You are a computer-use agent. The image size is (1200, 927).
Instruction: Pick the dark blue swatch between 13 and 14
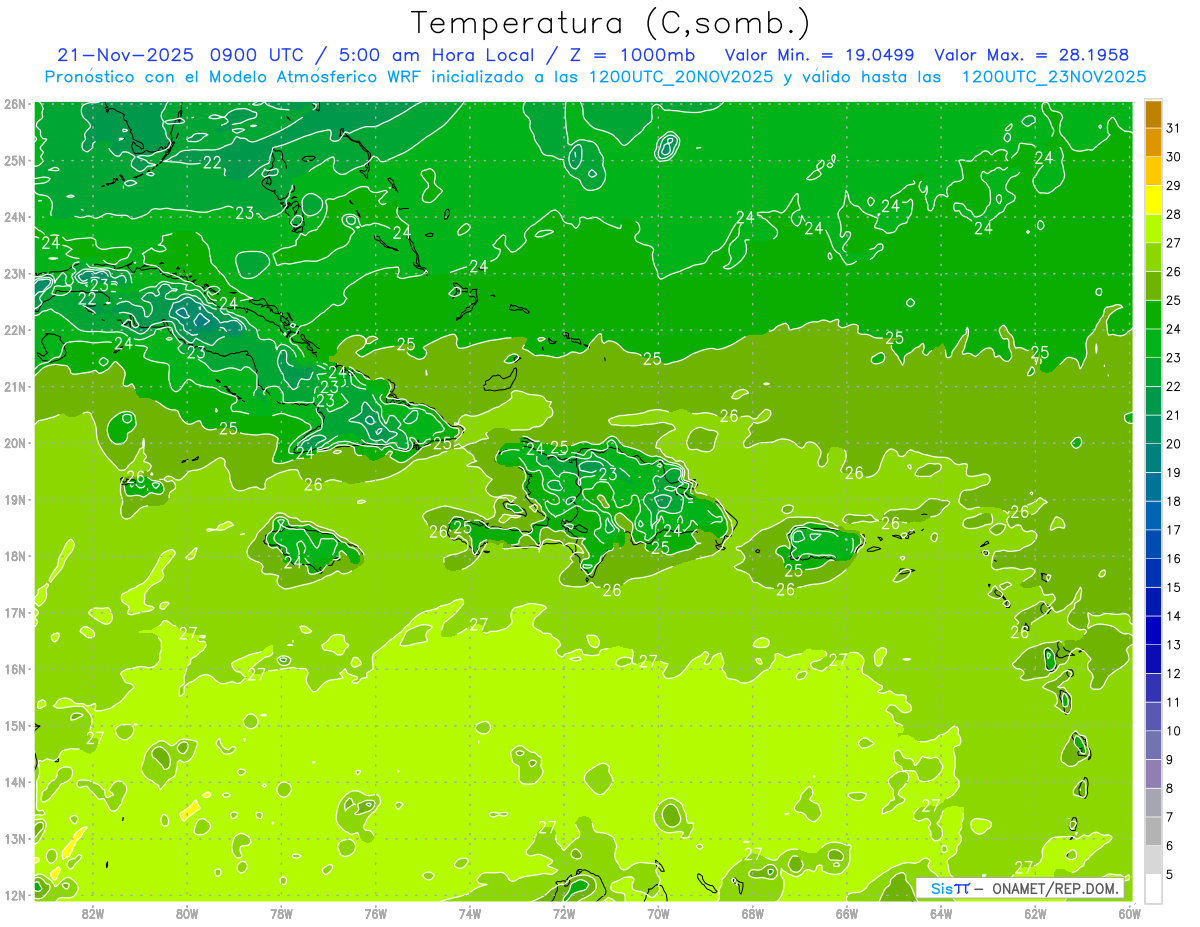pyautogui.click(x=1153, y=630)
